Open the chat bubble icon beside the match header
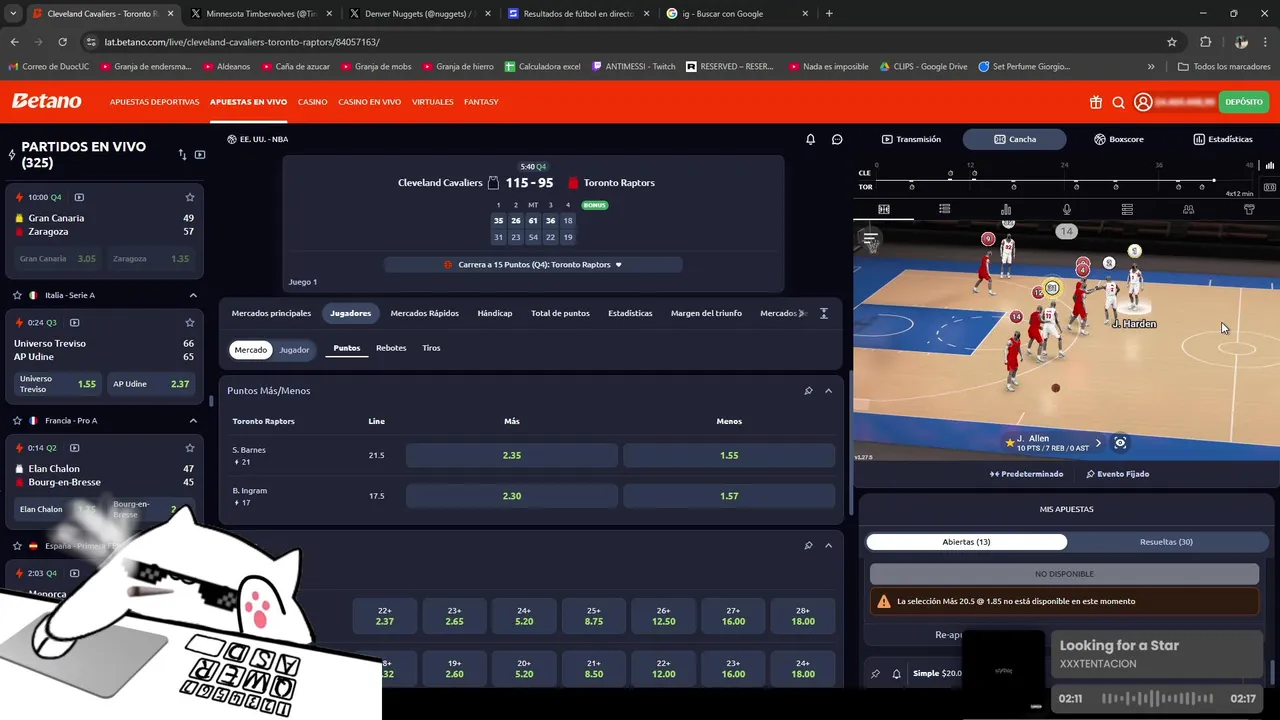 [837, 139]
